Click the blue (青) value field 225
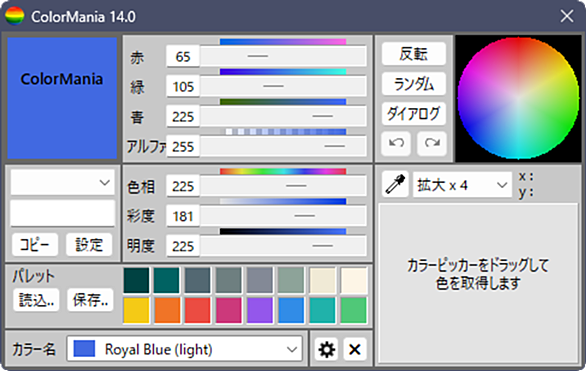This screenshot has width=586, height=371. coord(183,117)
